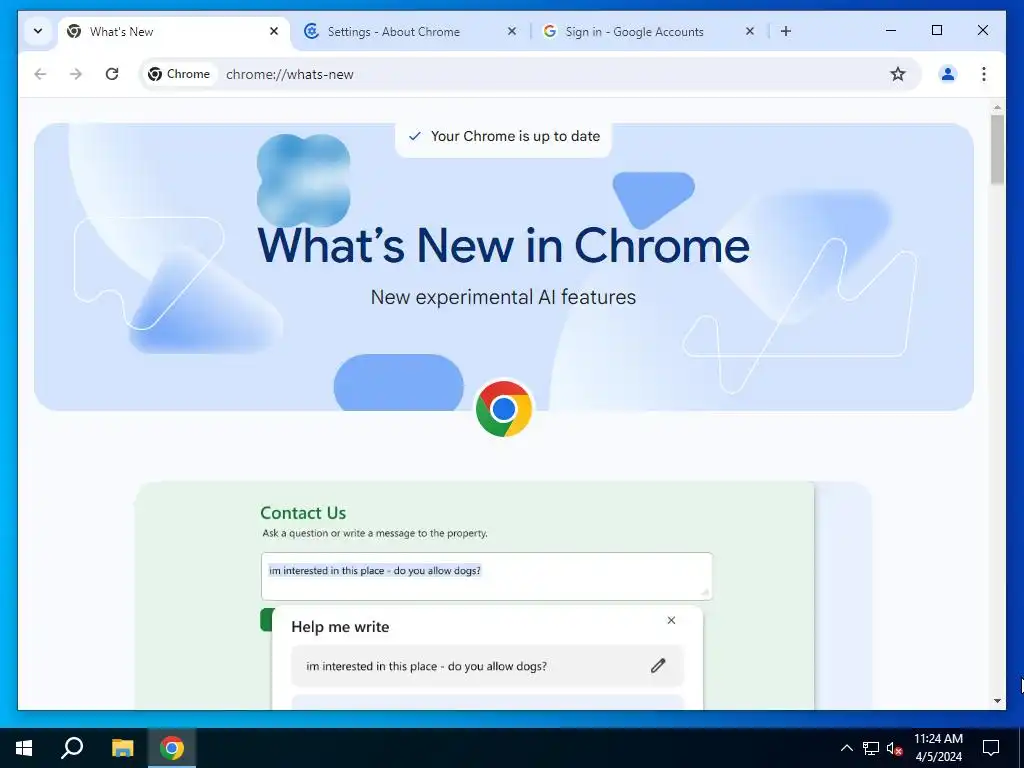Close the Help me write popup
The height and width of the screenshot is (768, 1024).
pos(671,620)
